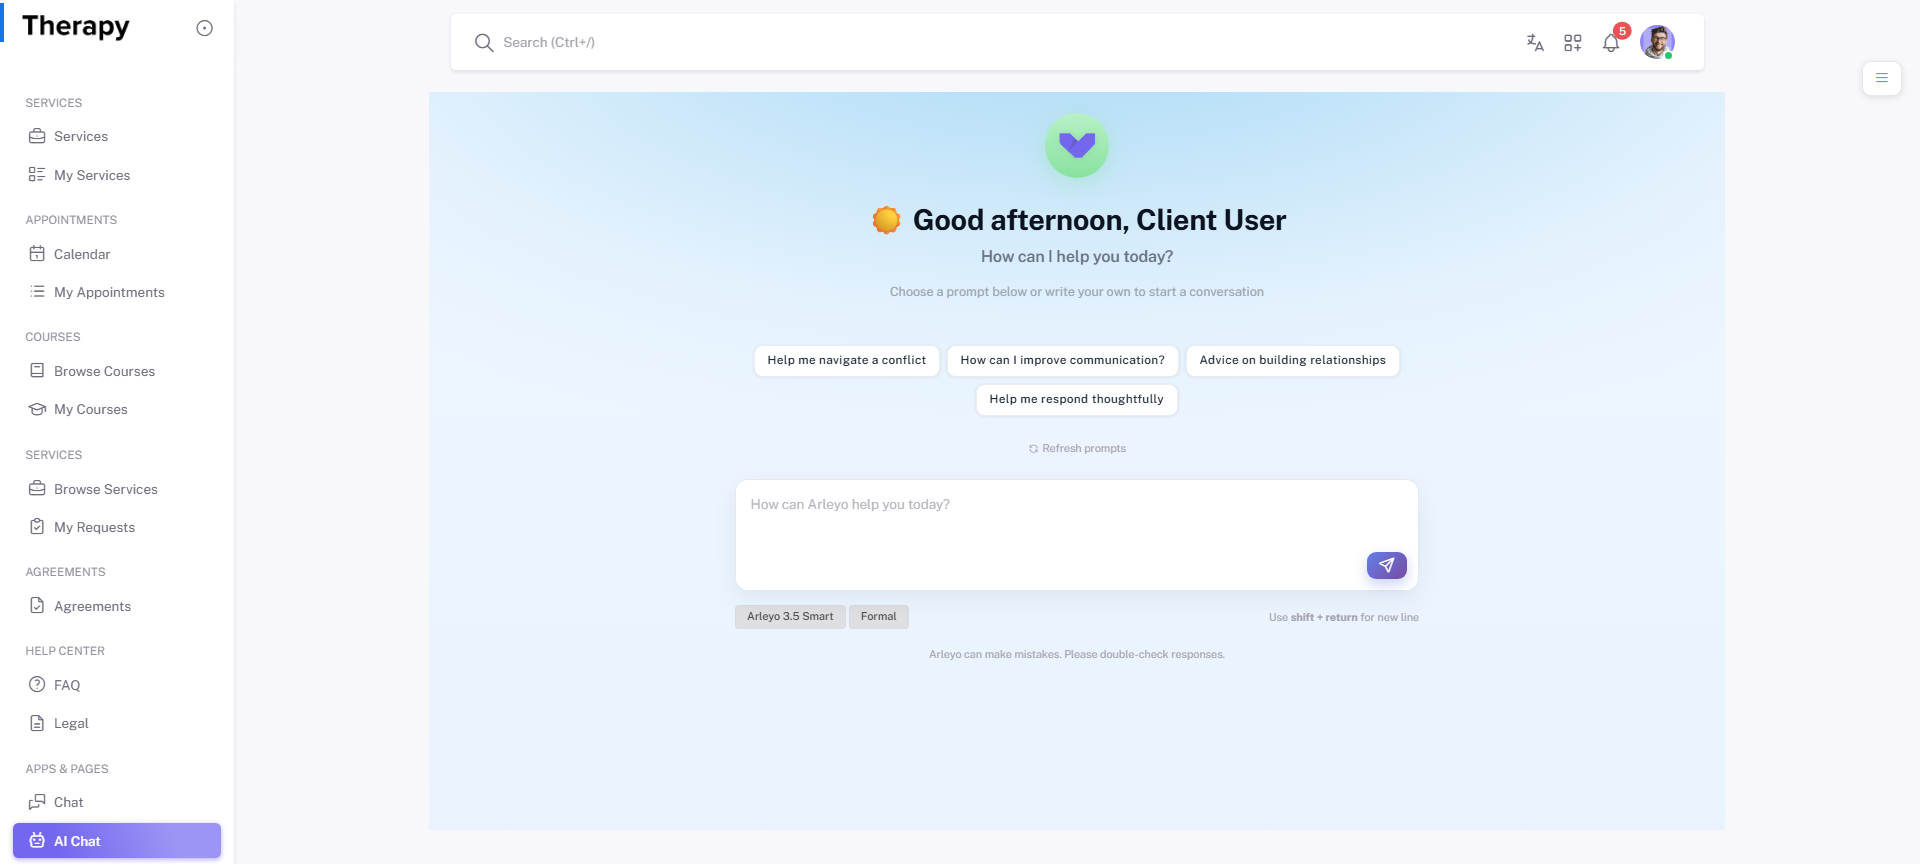
Task: Click the 'Arleyo can make mistakes' disclaimer text
Action: coord(1077,655)
